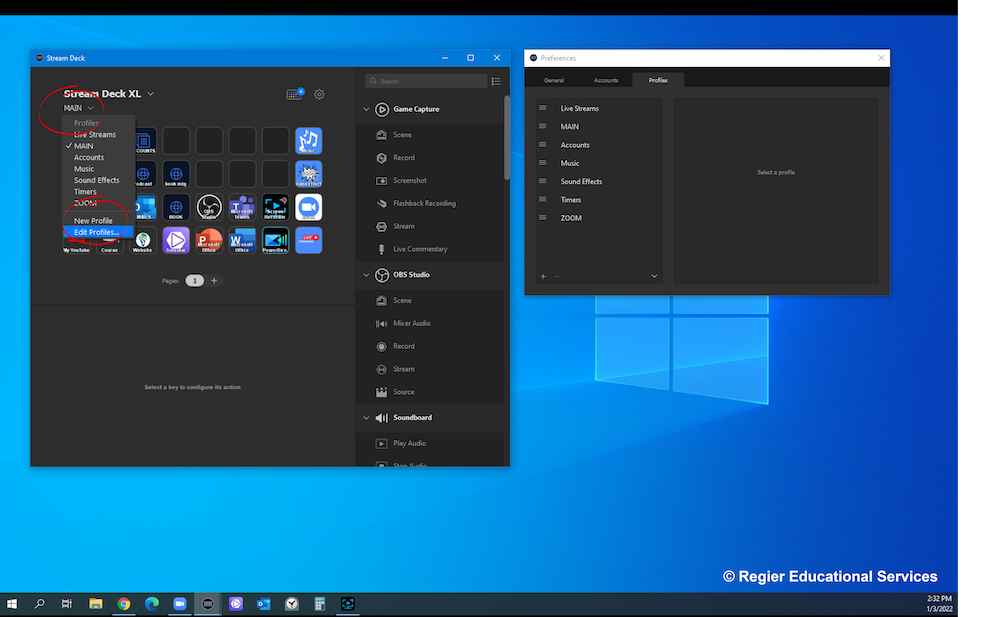Open the chevron menu below Preferences profile list

coord(654,276)
